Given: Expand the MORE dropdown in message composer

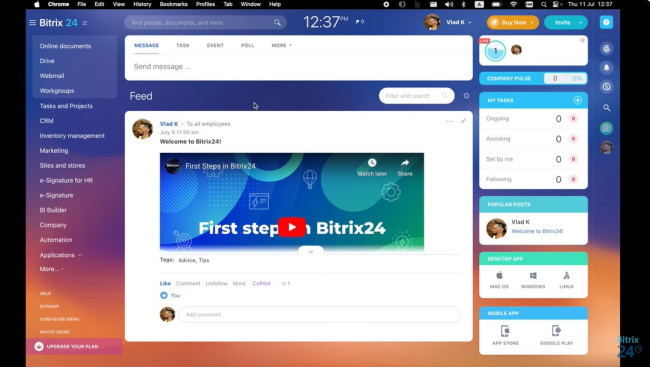Looking at the screenshot, I should click(281, 45).
